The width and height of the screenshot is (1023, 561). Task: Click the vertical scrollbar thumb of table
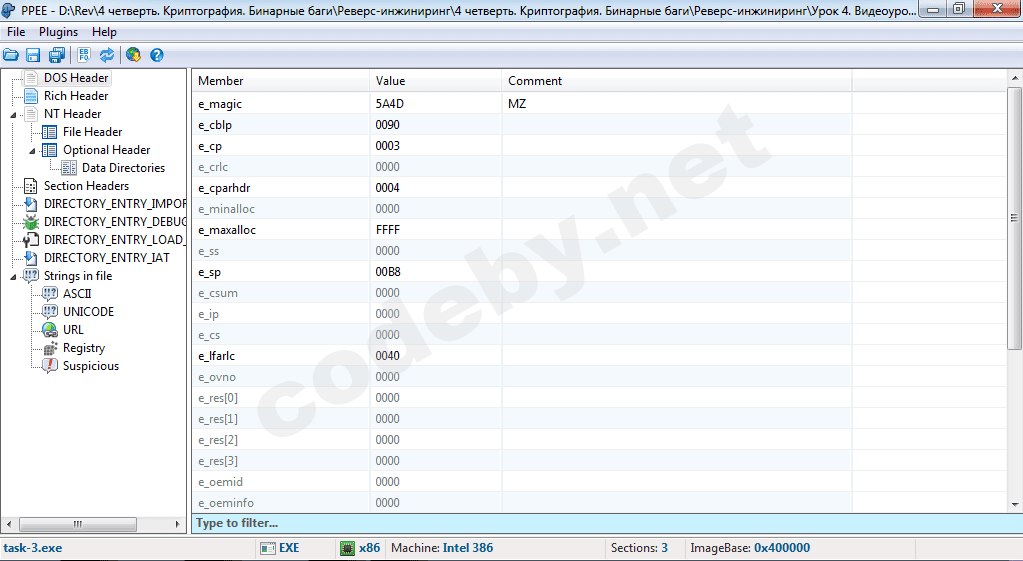pyautogui.click(x=1015, y=218)
